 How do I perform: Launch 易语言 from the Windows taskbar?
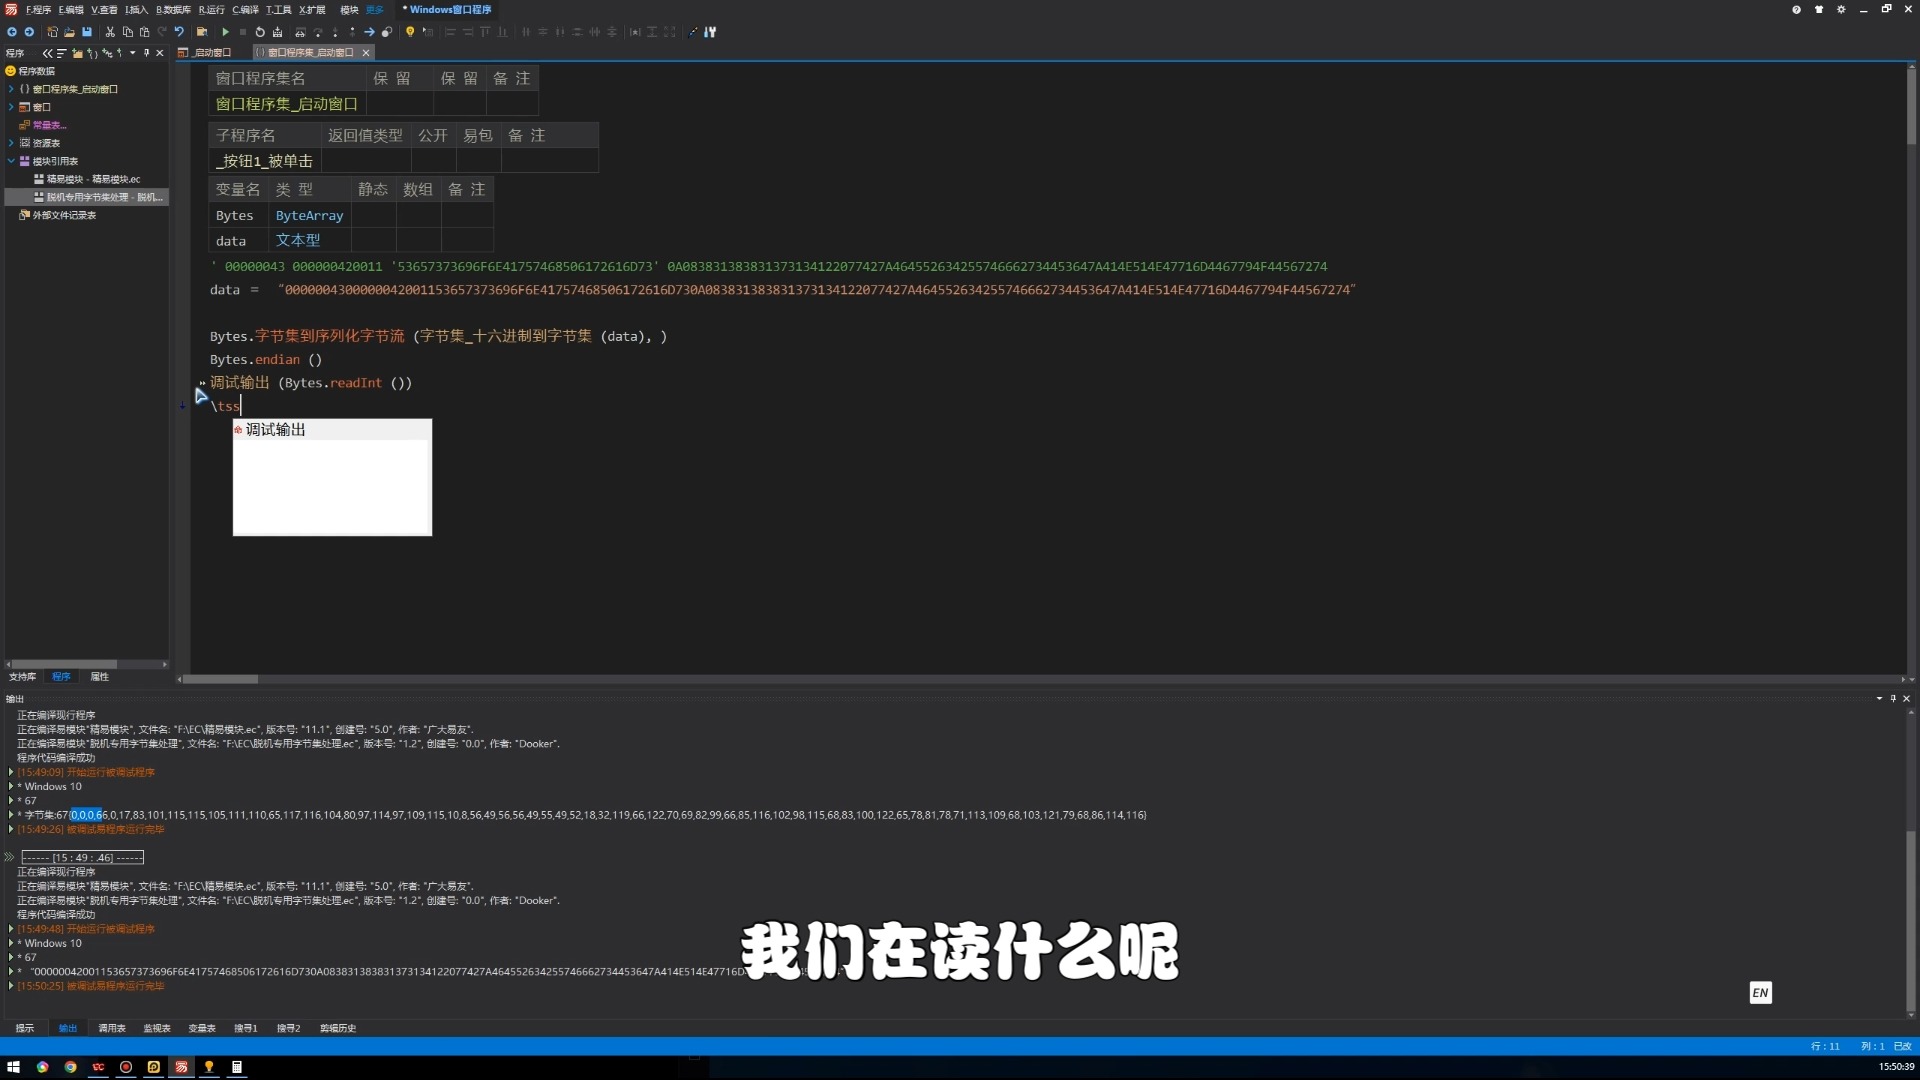pos(181,1067)
